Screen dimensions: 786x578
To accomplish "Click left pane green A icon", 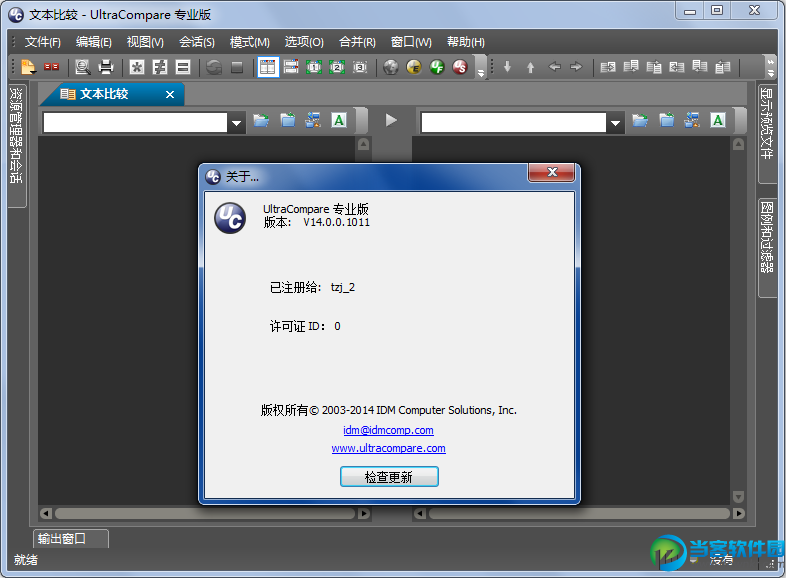I will tap(339, 120).
